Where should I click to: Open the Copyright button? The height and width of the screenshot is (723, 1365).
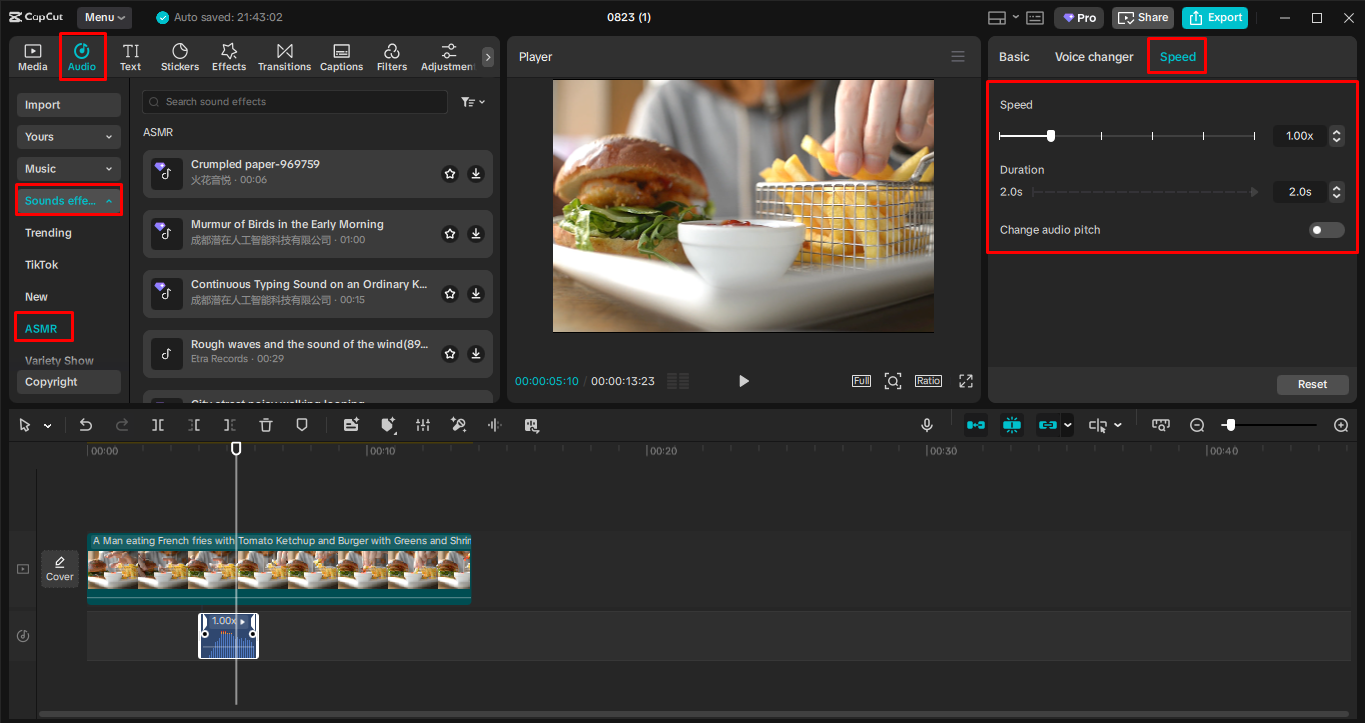point(69,382)
